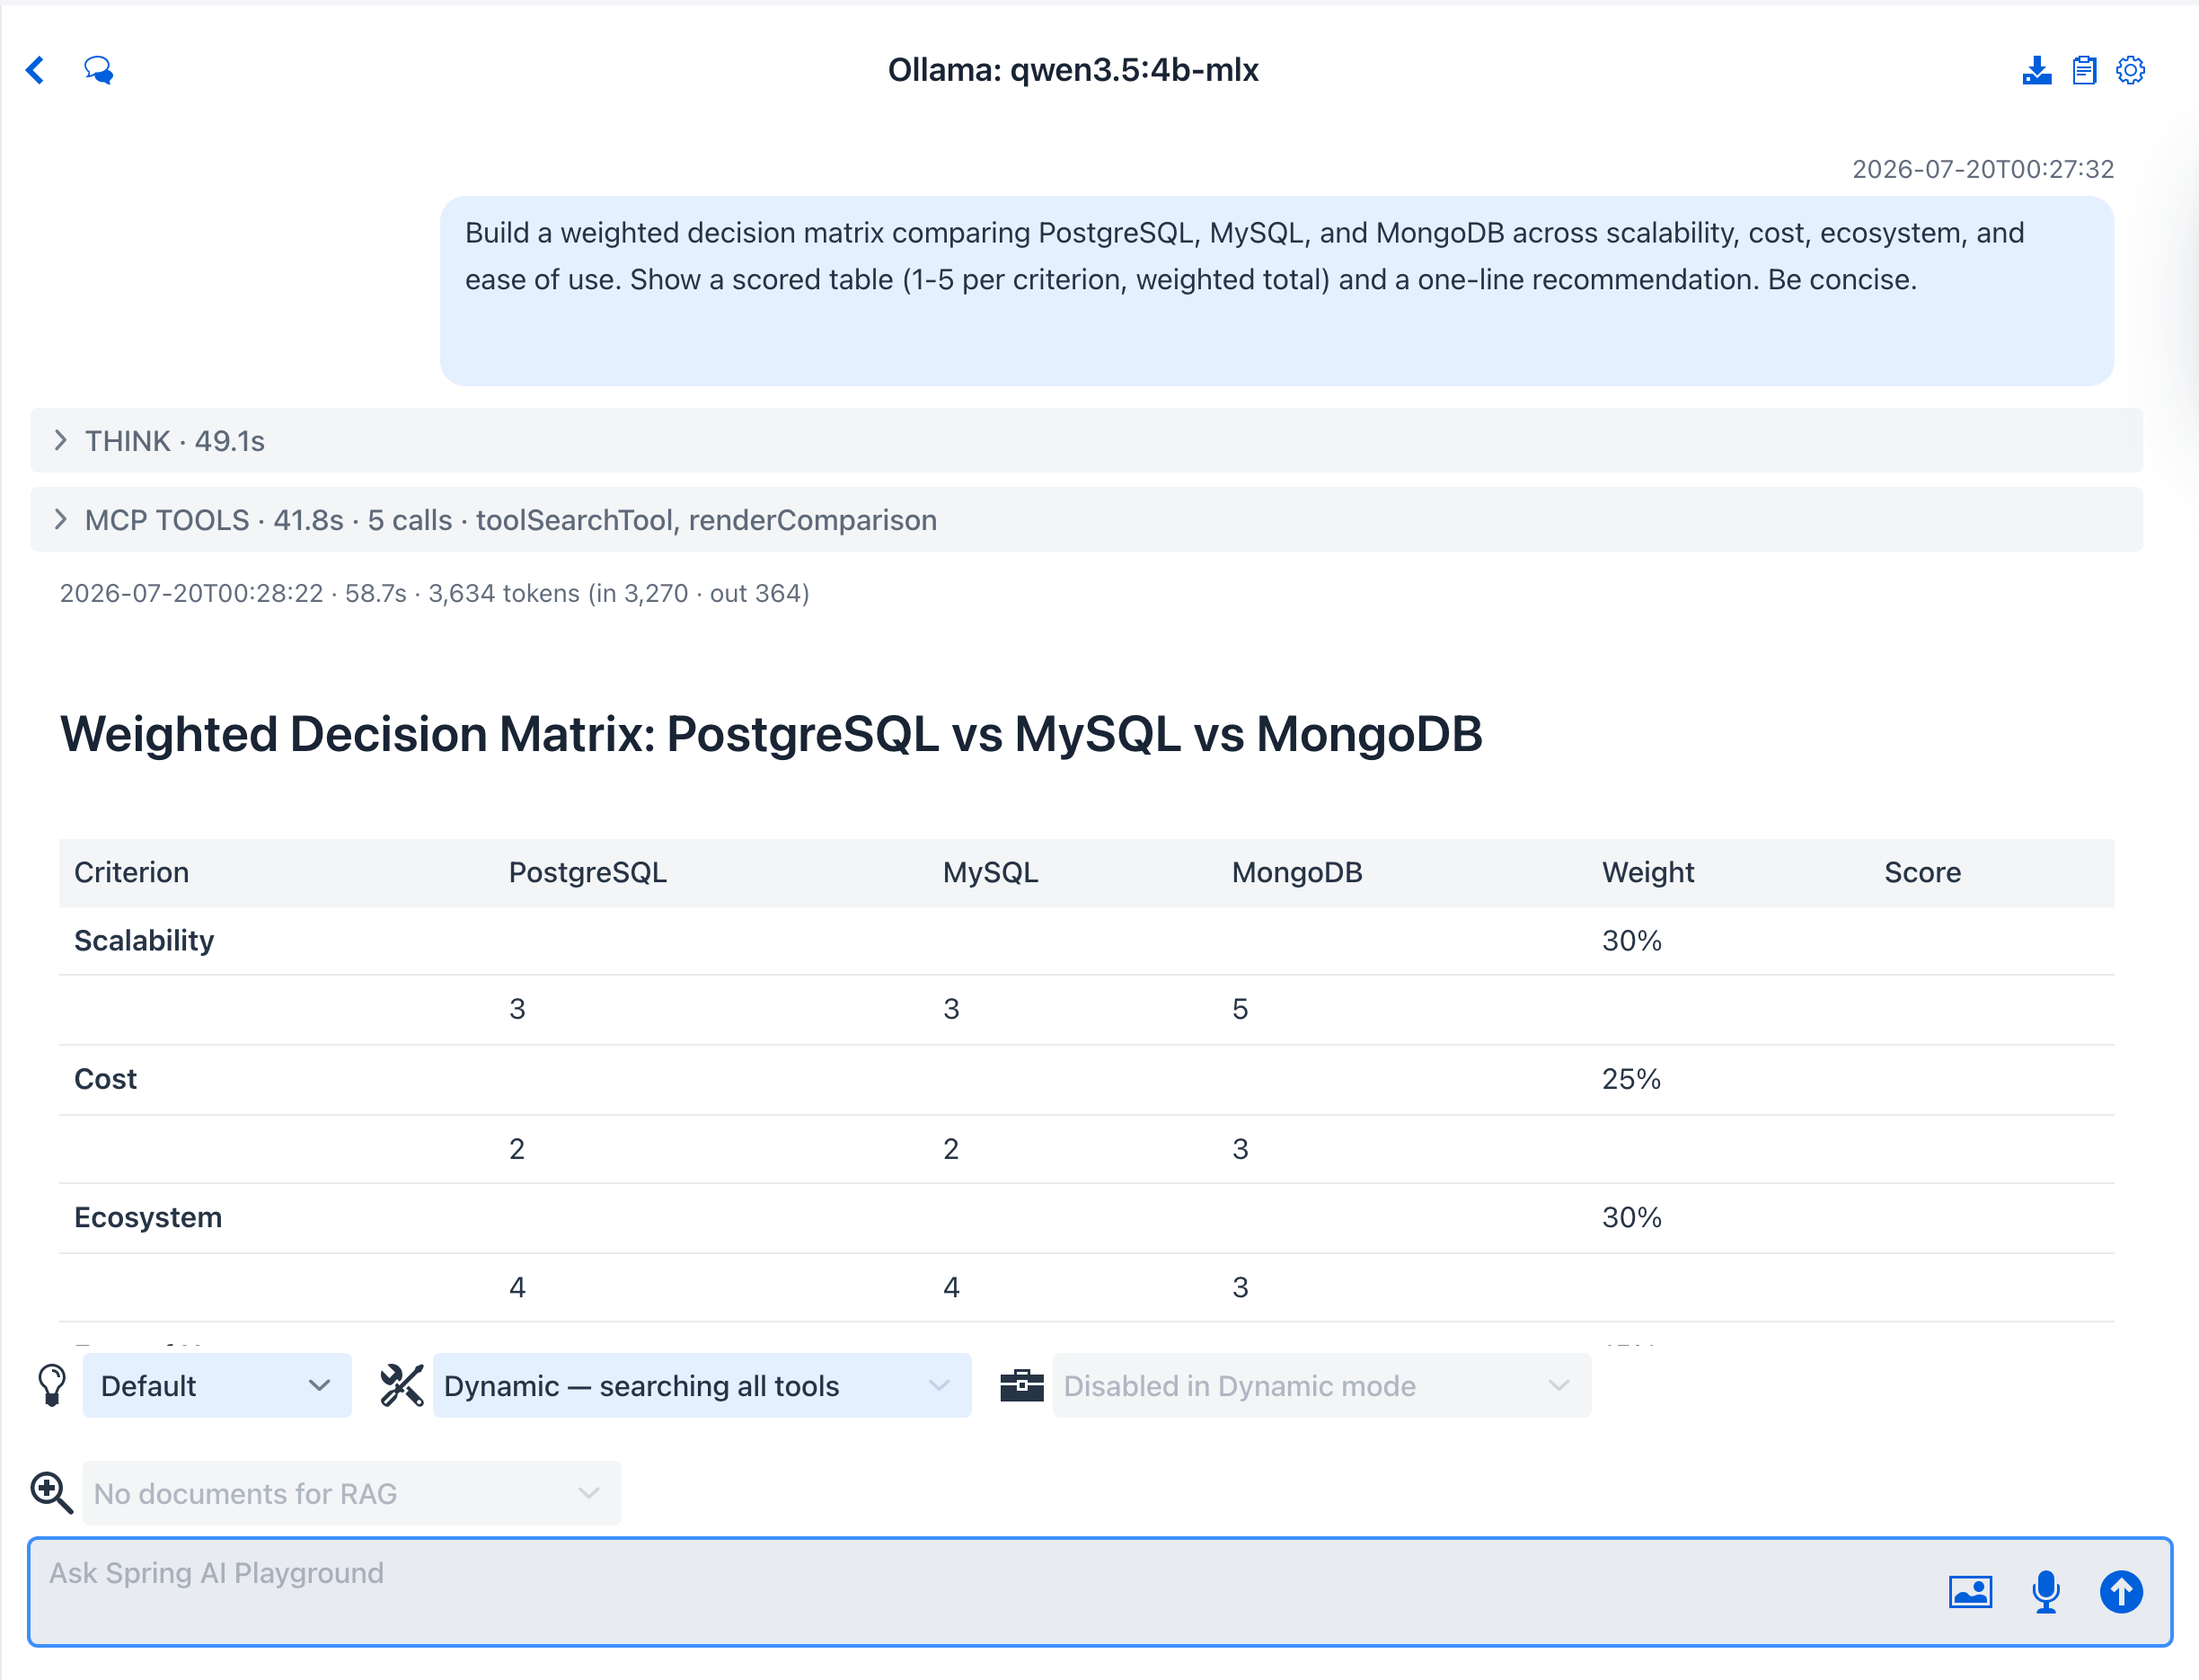Click the clipboard copy icon
Screen dimensions: 2199x1680
point(2084,70)
